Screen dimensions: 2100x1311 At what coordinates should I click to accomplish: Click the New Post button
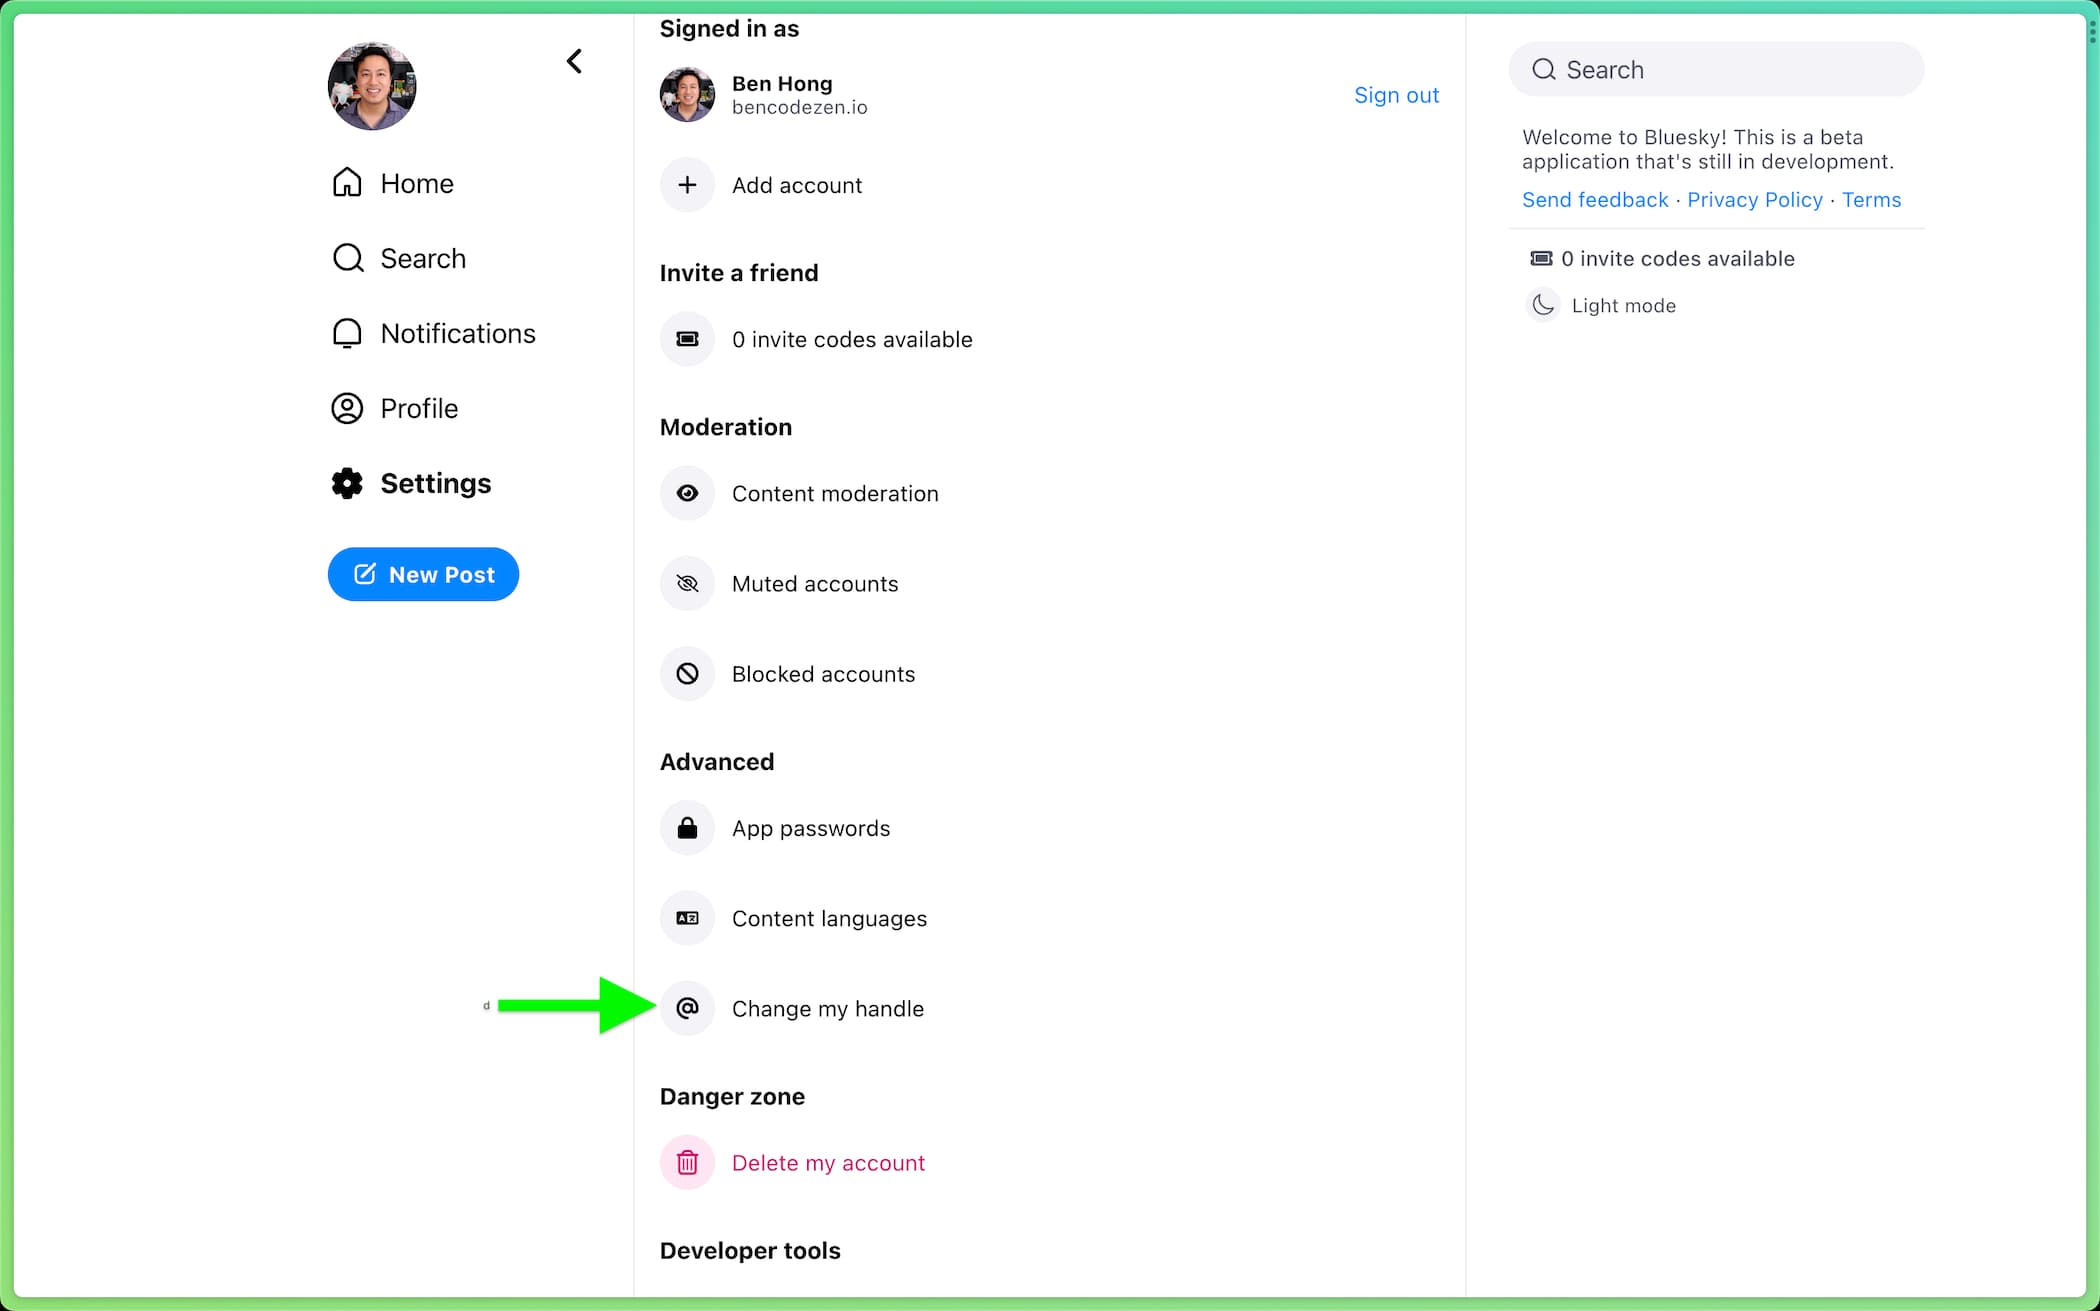click(x=423, y=574)
